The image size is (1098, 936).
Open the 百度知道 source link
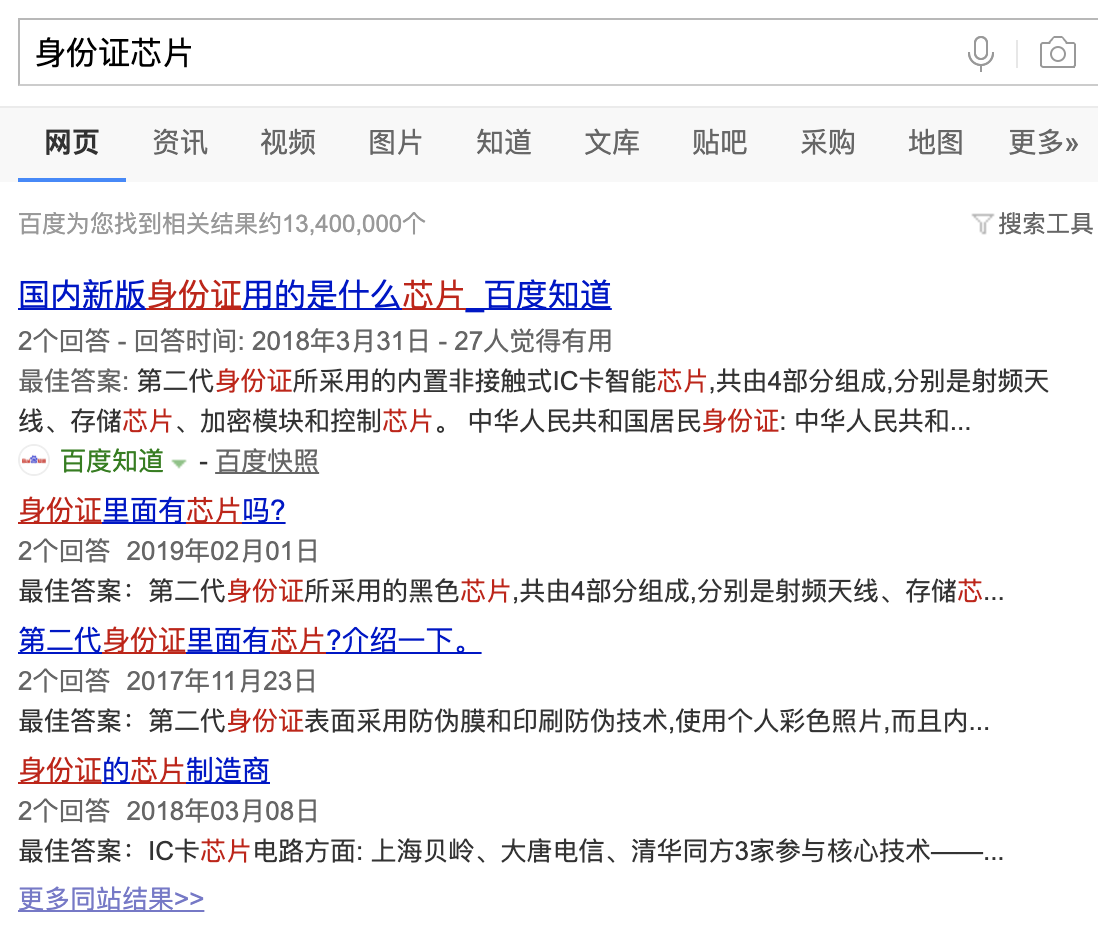pos(112,461)
